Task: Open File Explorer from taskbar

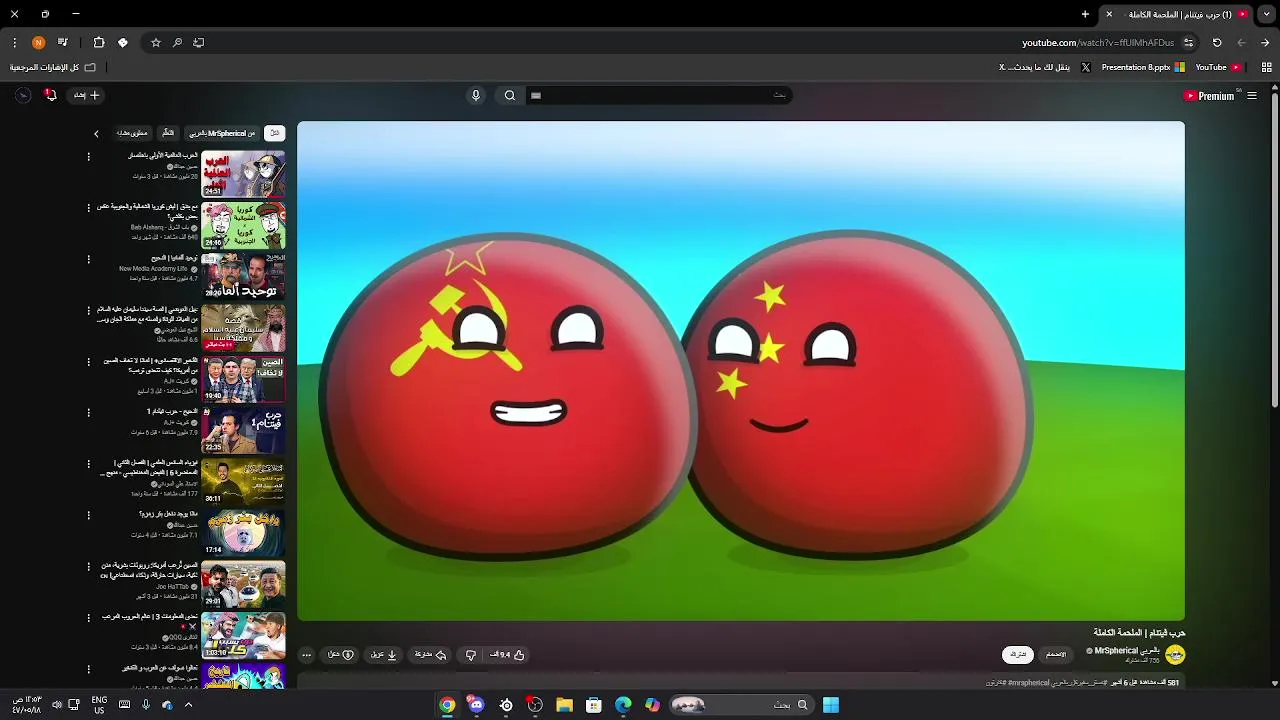Action: point(564,705)
